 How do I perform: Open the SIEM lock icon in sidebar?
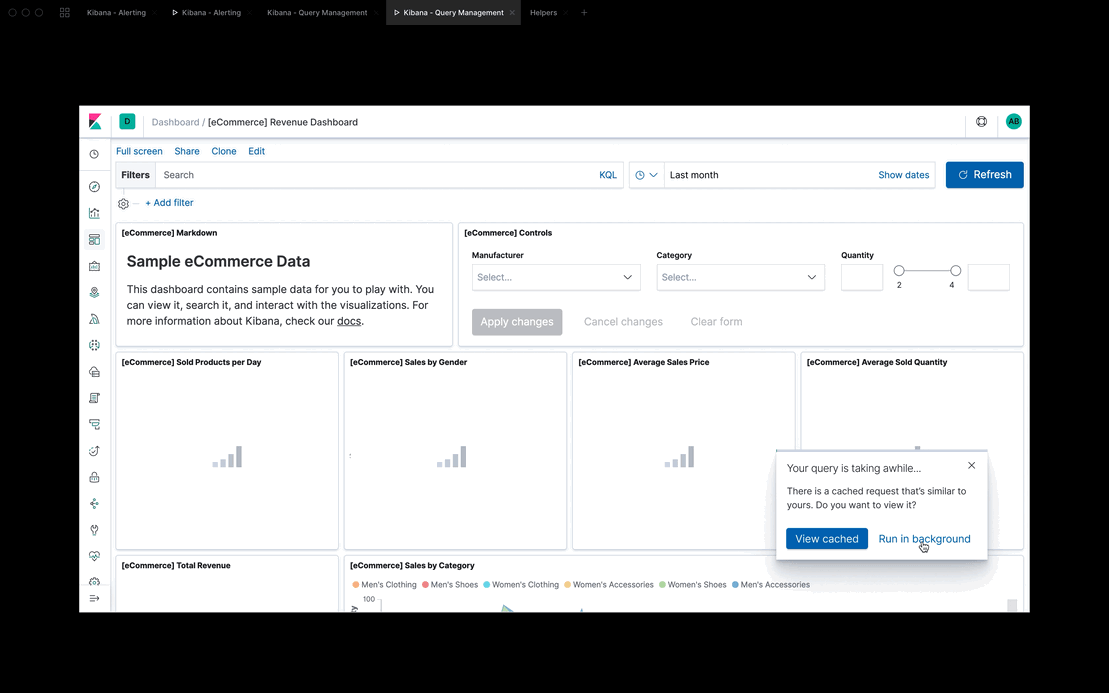[x=94, y=477]
